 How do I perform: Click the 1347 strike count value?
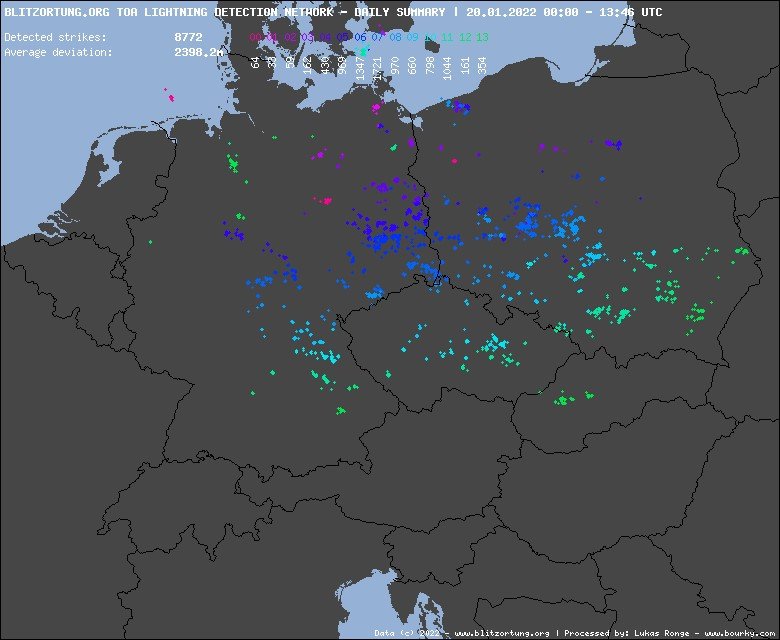pos(361,66)
